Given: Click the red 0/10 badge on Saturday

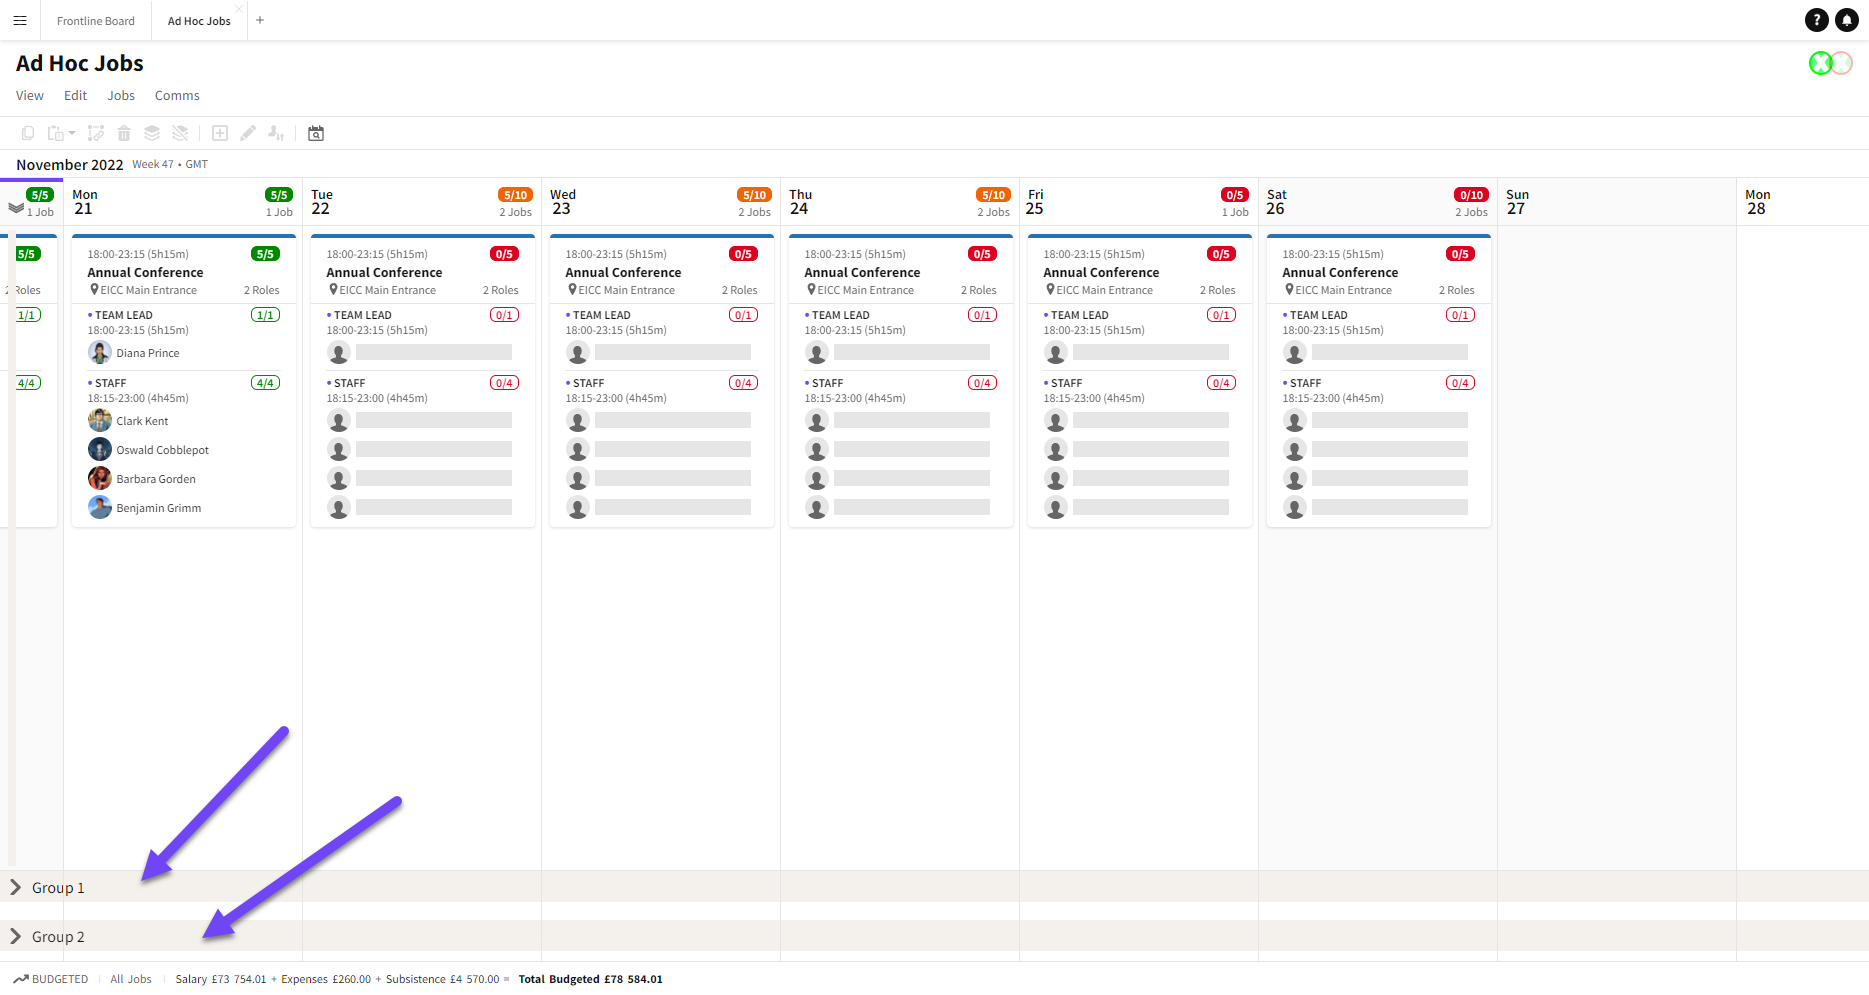Looking at the screenshot, I should click(x=1470, y=195).
